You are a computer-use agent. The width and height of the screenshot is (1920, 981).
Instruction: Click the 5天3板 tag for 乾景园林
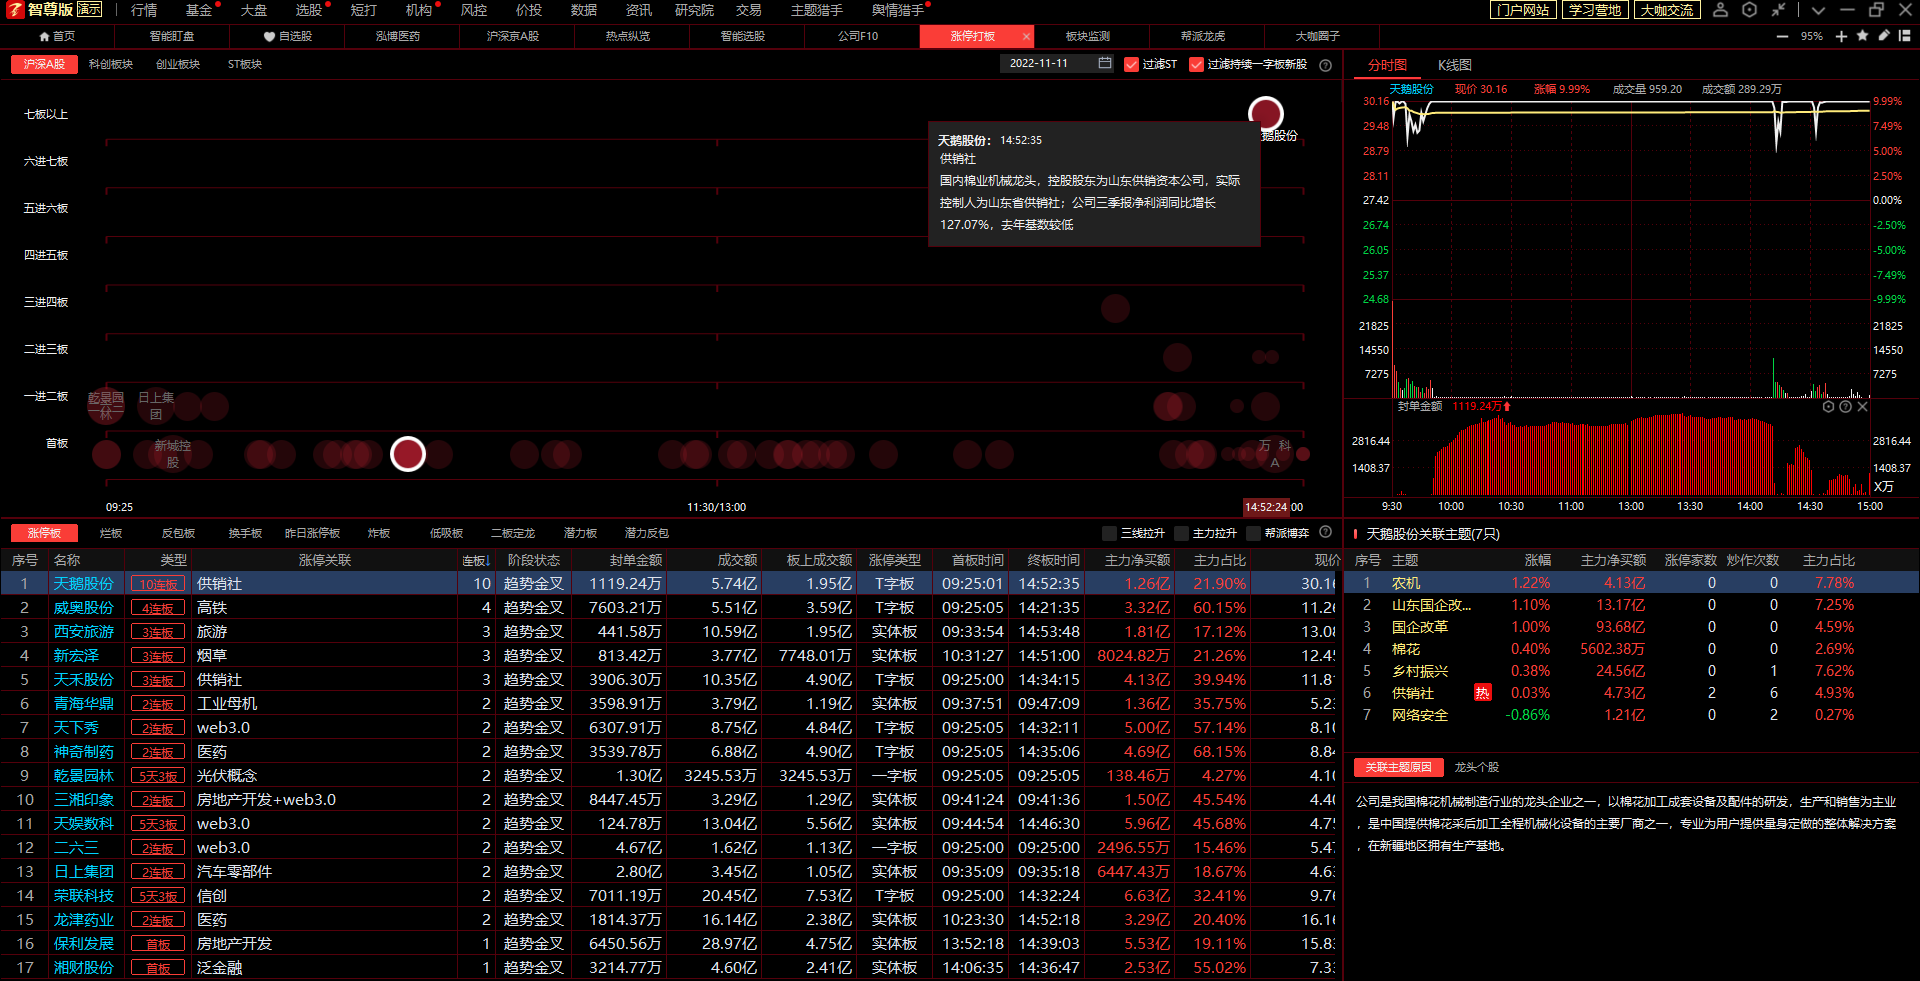(x=158, y=776)
